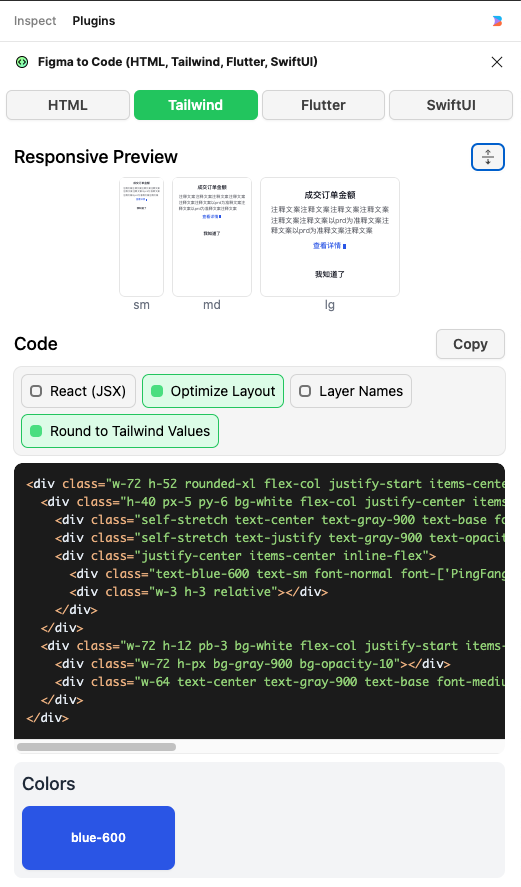Click the lg responsive preview thumbnail
Screen dimensions: 521x887
(330, 237)
